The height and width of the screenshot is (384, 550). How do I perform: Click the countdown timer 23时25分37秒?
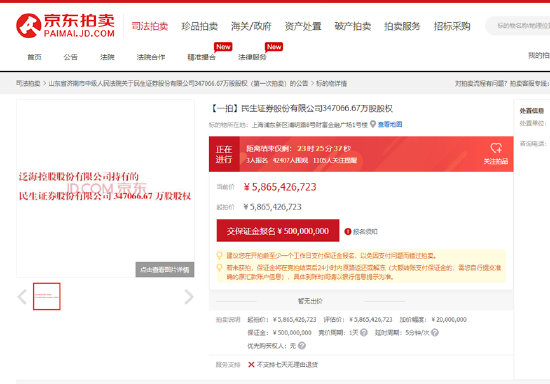pos(324,148)
